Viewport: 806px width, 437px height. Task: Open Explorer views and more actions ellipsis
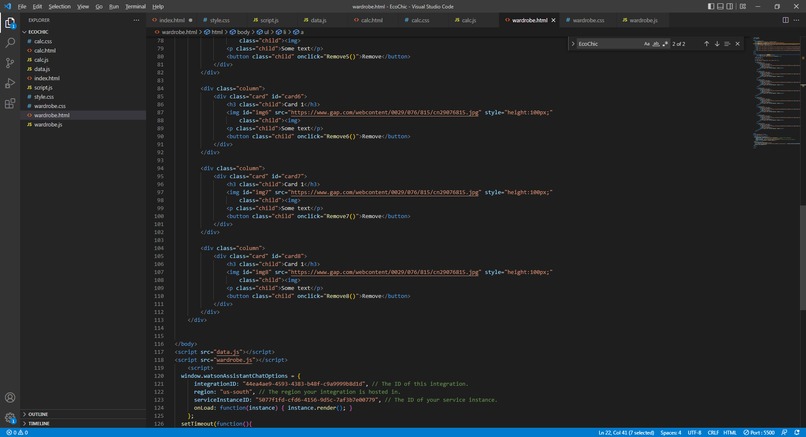pyautogui.click(x=136, y=20)
